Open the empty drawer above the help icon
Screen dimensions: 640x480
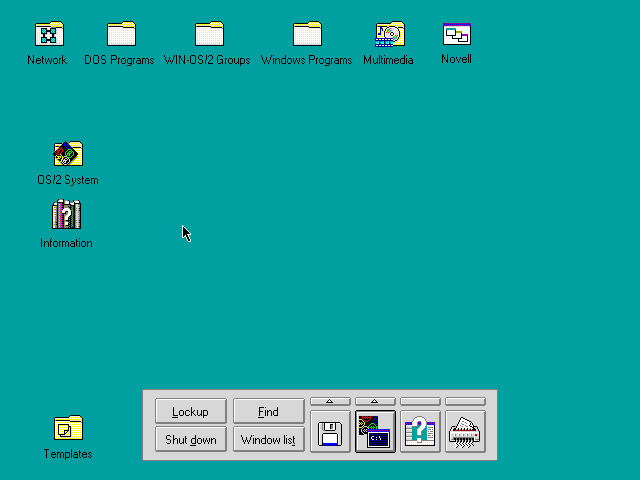tap(420, 401)
